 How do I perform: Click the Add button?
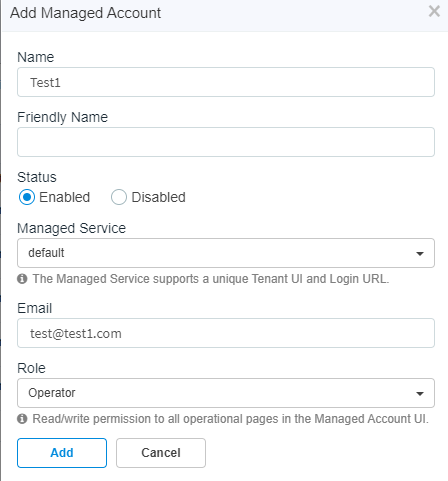62,453
